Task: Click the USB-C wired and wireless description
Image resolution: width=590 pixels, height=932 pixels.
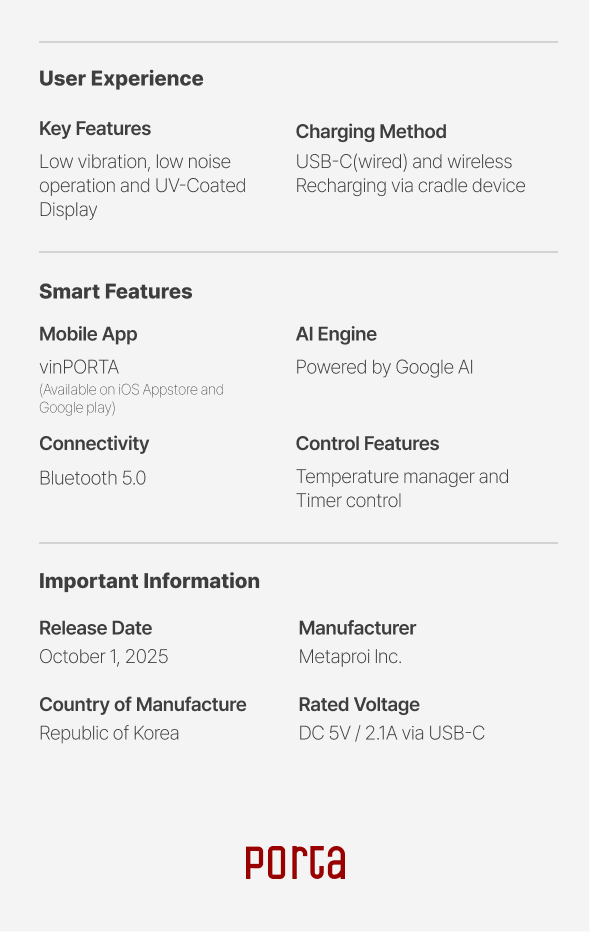Action: [411, 174]
